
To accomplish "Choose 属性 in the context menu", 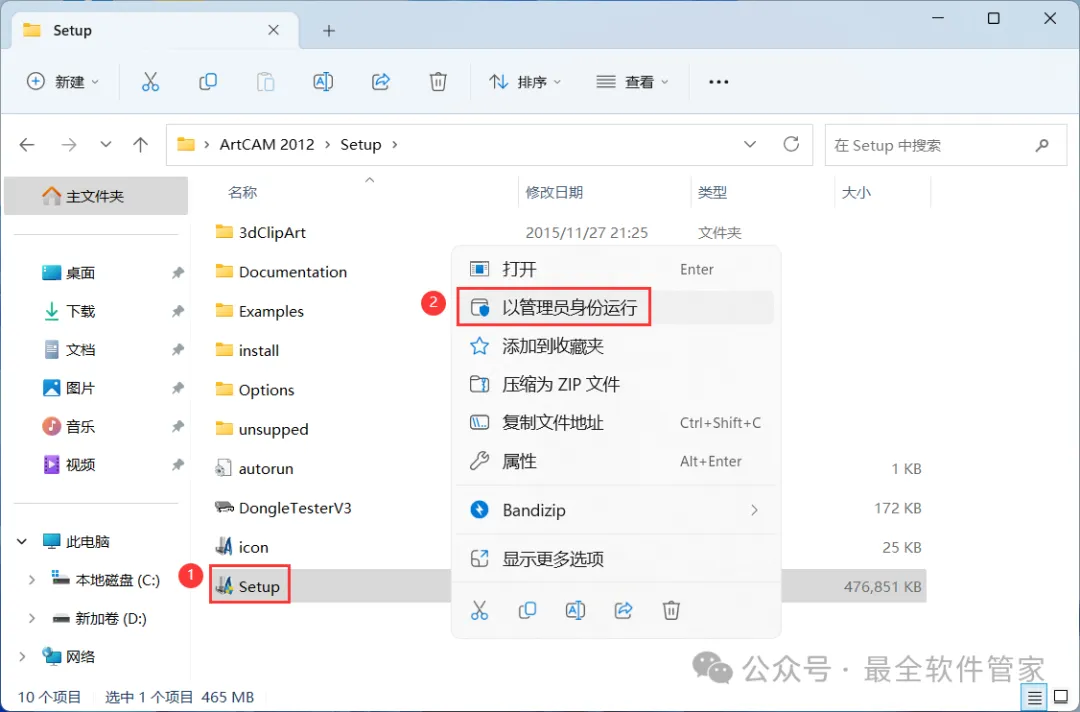I will [x=615, y=461].
